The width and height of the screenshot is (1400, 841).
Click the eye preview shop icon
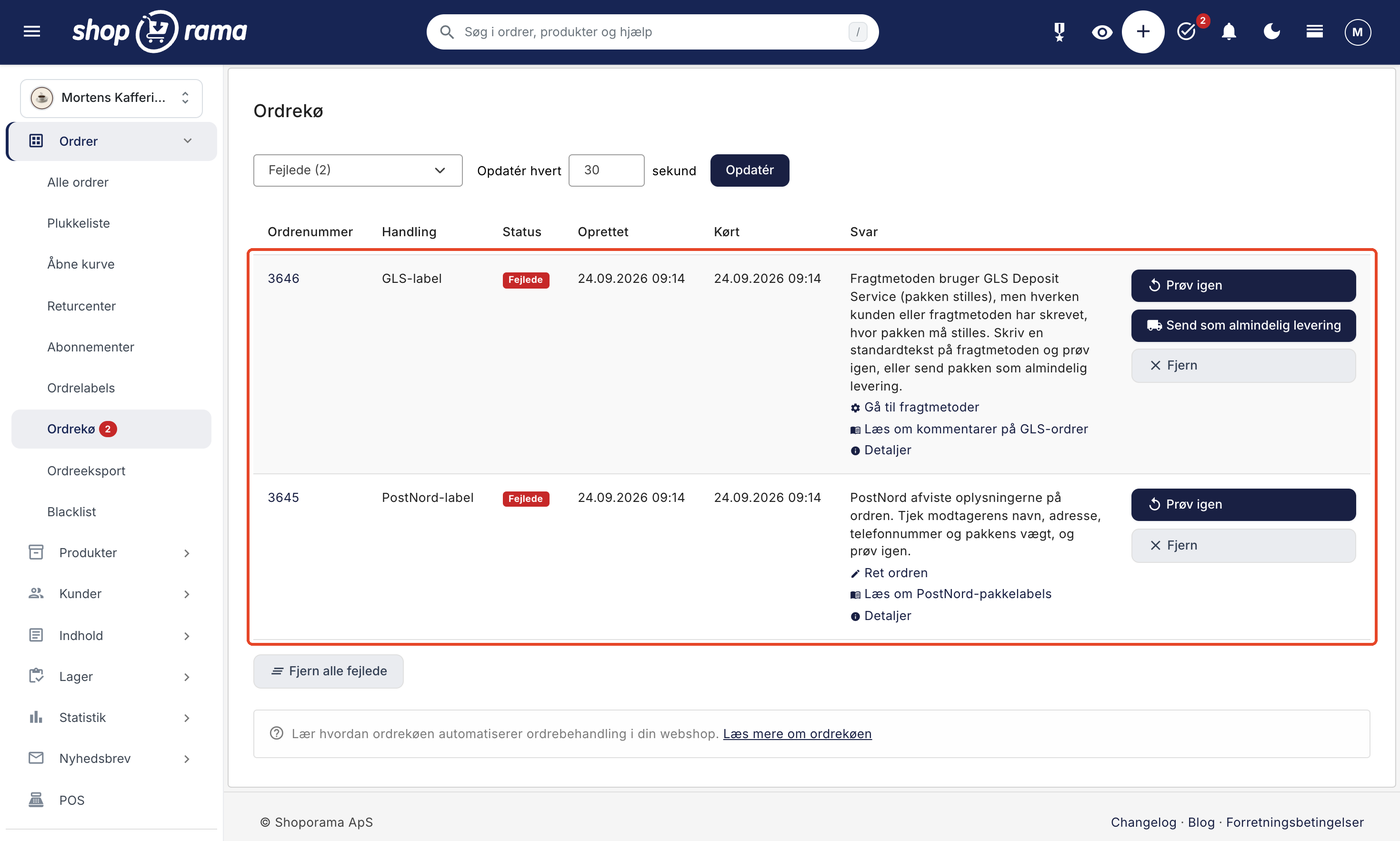(x=1102, y=32)
